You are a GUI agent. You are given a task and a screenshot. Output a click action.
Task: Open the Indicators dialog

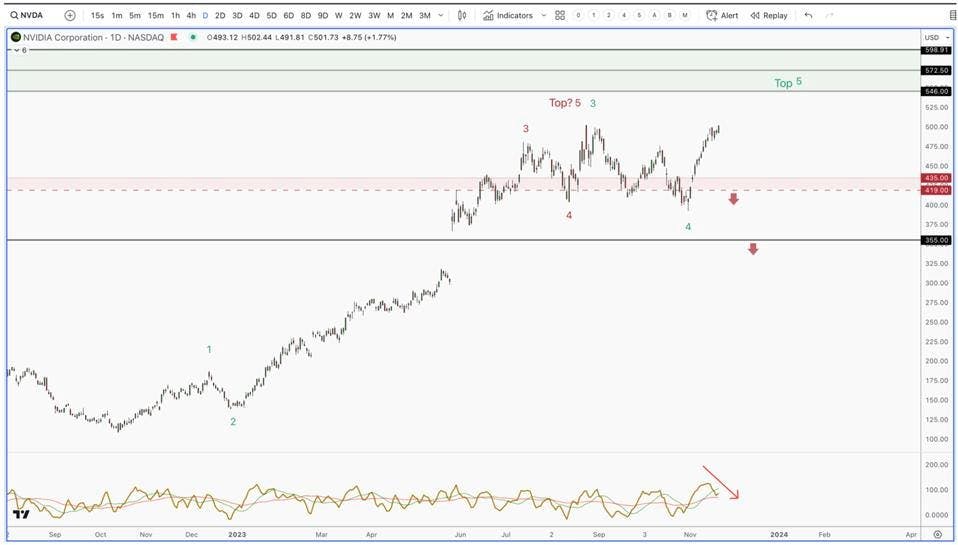508,15
